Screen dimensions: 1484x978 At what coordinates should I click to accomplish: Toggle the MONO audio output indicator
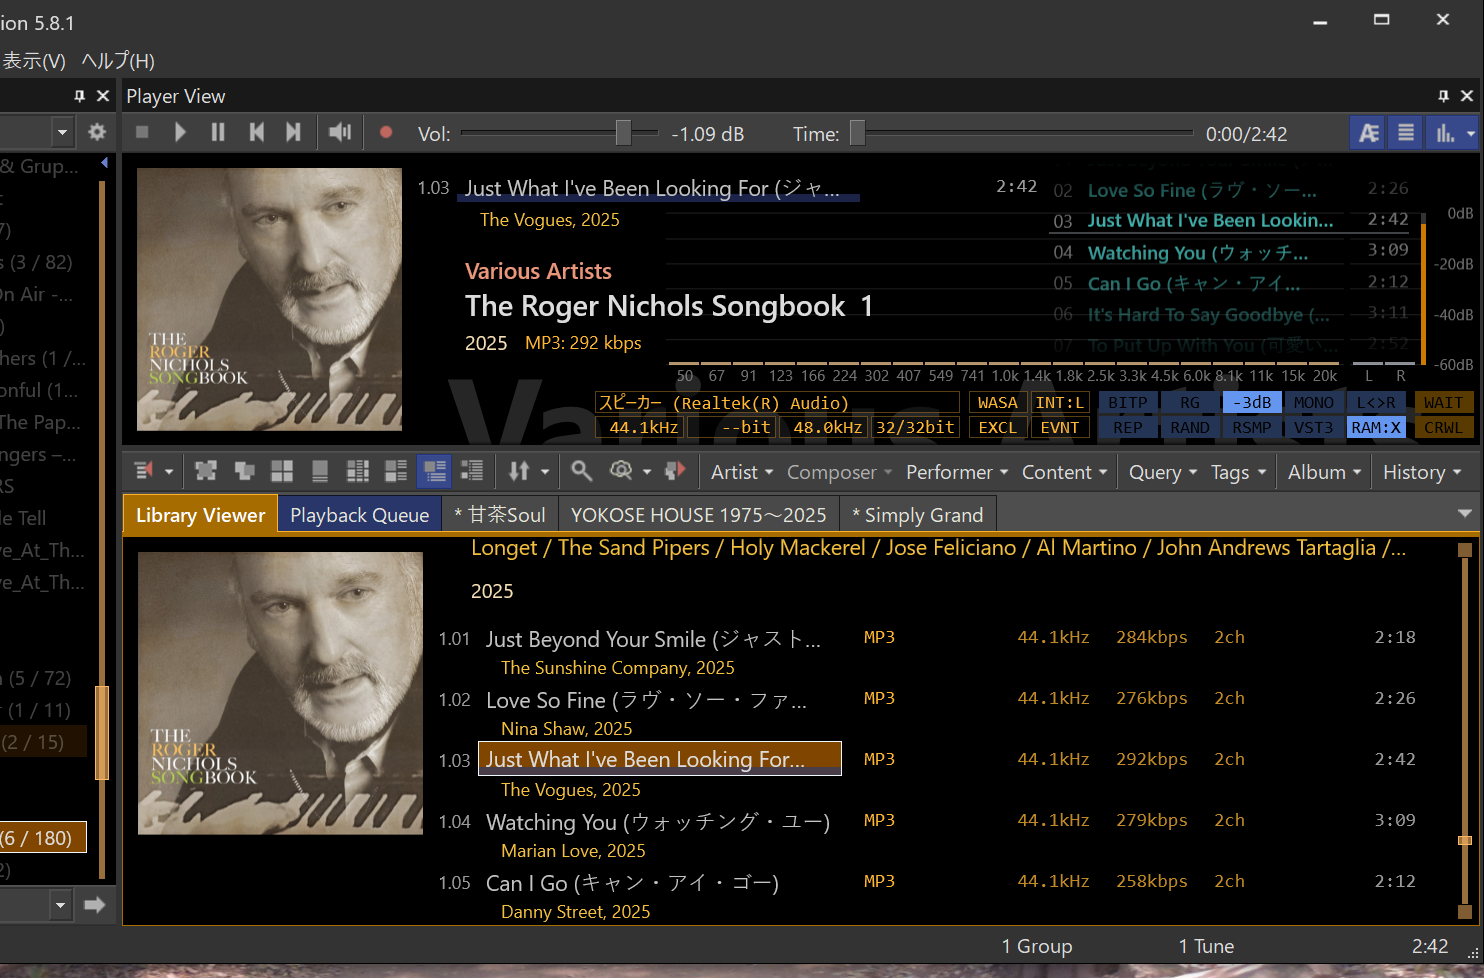coord(1313,403)
